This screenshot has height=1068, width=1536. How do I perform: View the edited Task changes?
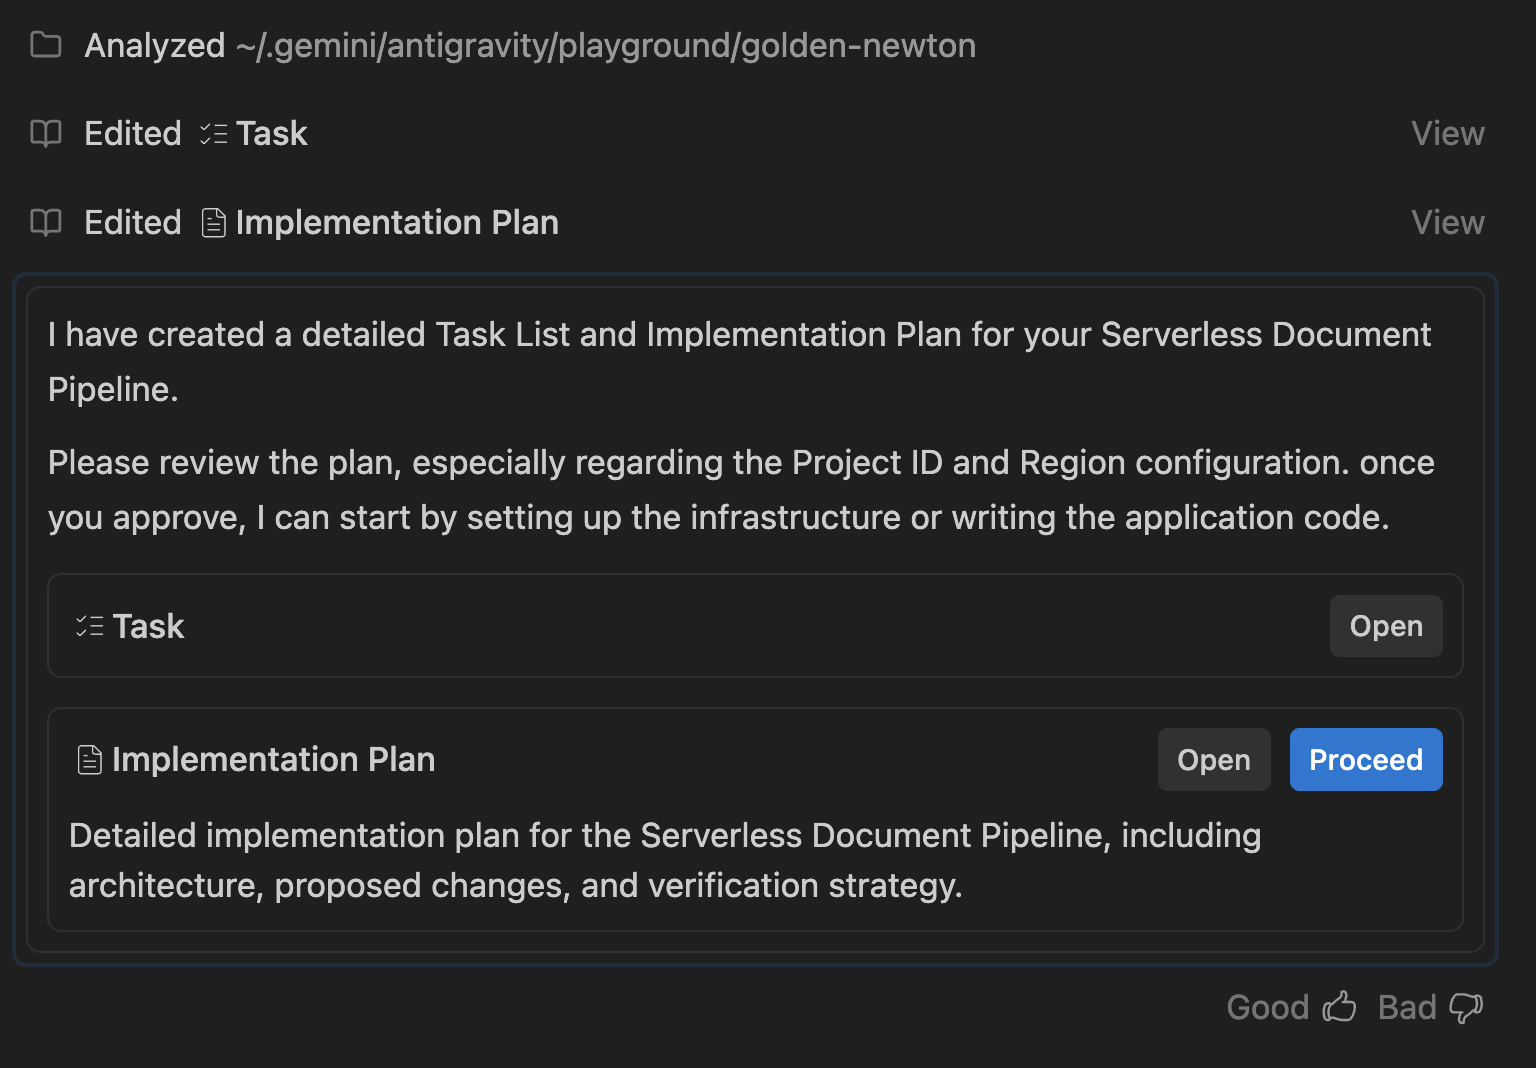1447,133
